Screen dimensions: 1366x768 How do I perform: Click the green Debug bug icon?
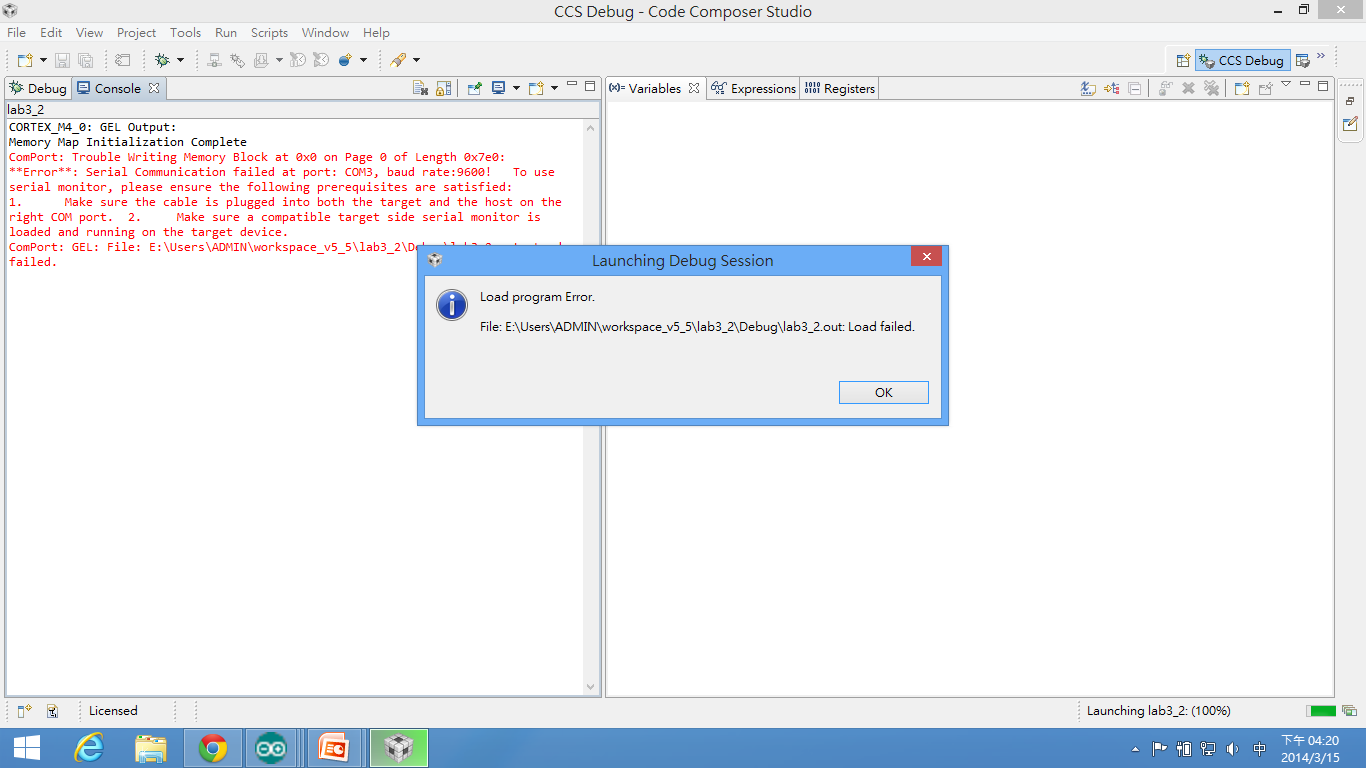coord(162,60)
